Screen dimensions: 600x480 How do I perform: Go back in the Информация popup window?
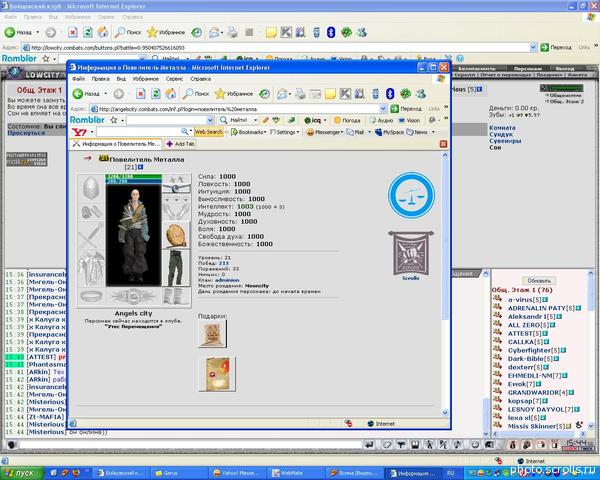click(x=87, y=94)
